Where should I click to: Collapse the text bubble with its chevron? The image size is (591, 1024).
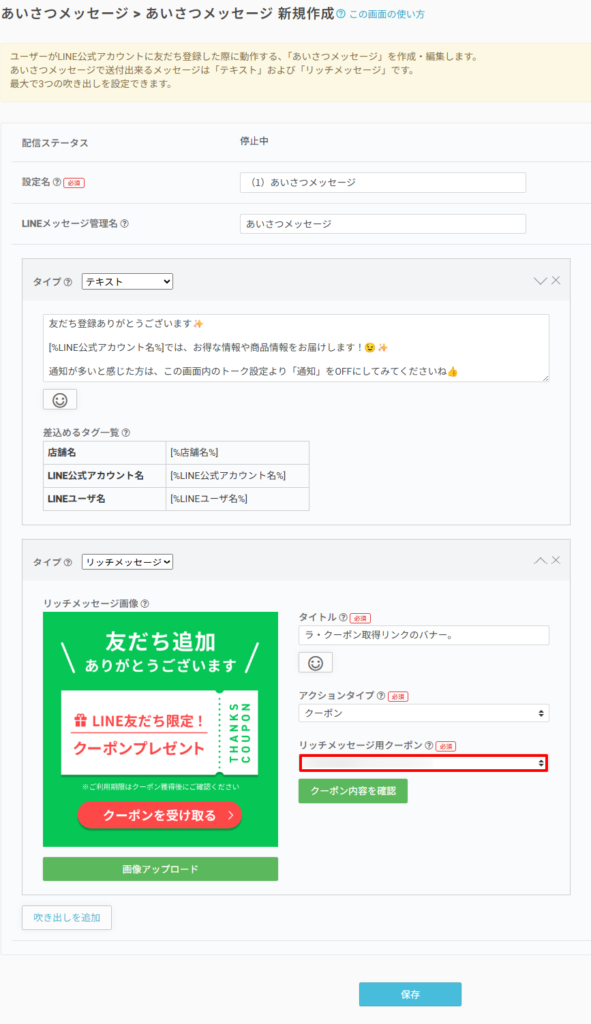(540, 281)
